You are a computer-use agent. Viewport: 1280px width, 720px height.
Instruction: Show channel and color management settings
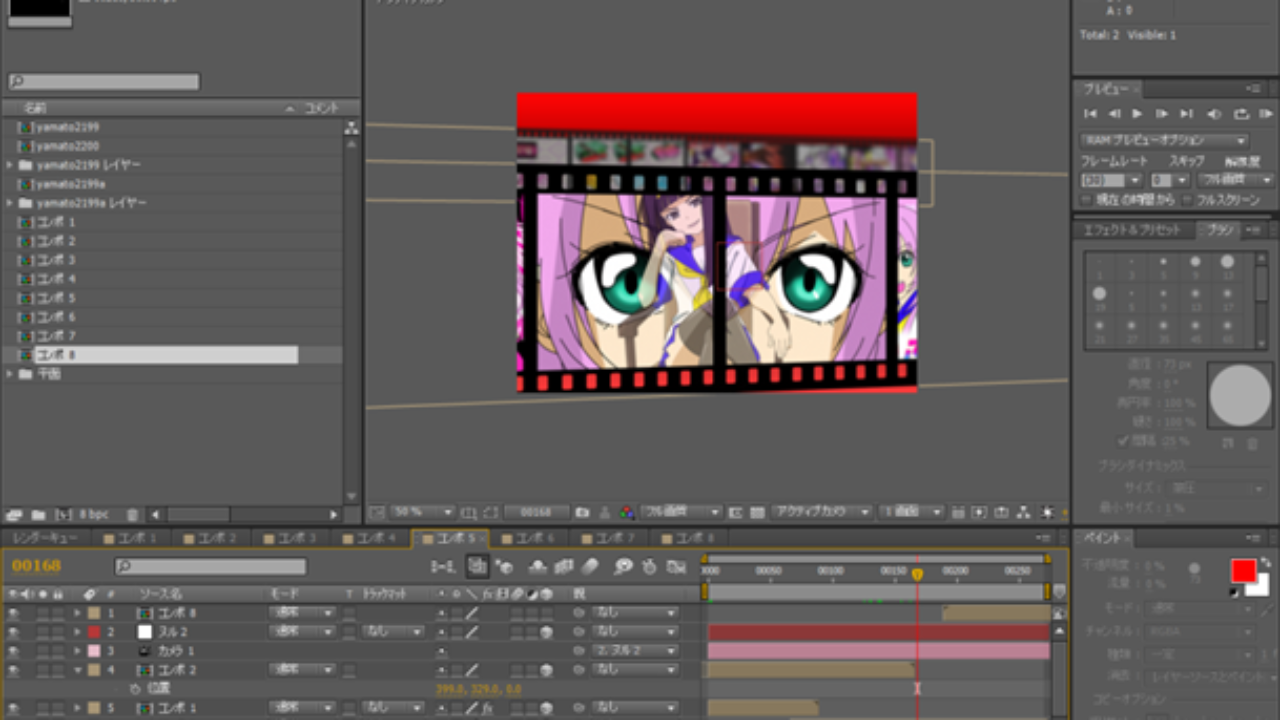[626, 512]
